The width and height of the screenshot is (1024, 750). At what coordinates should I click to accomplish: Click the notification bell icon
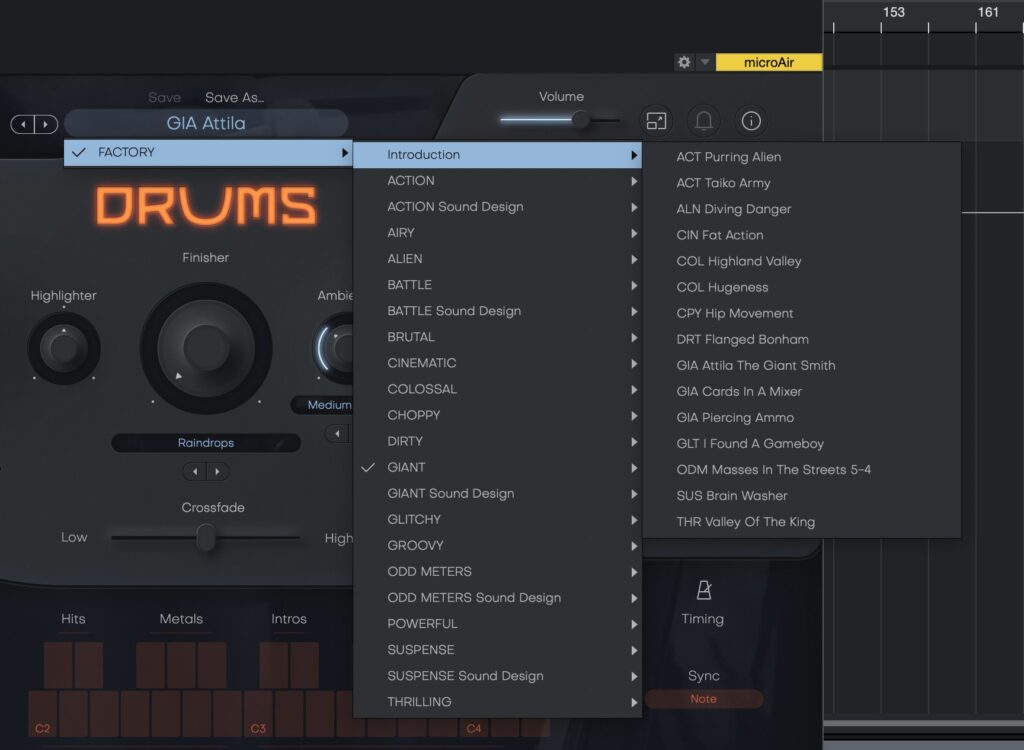pos(704,121)
